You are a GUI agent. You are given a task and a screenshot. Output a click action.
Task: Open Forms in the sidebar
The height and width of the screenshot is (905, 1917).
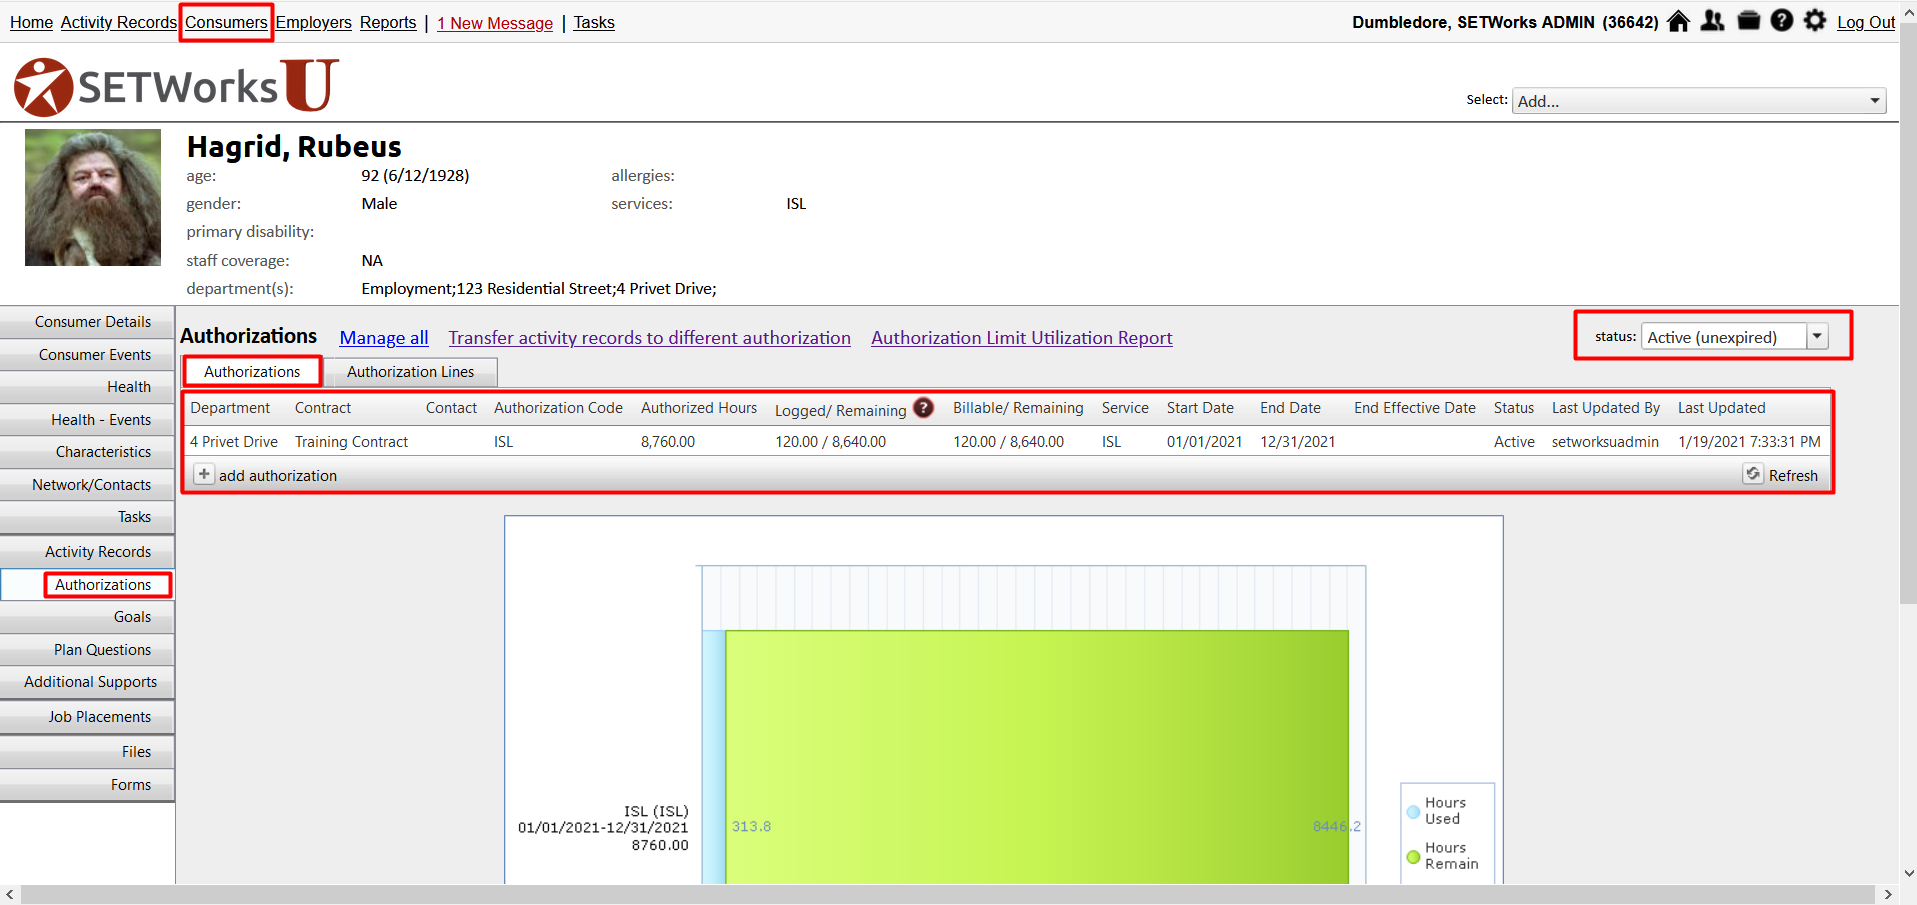87,785
